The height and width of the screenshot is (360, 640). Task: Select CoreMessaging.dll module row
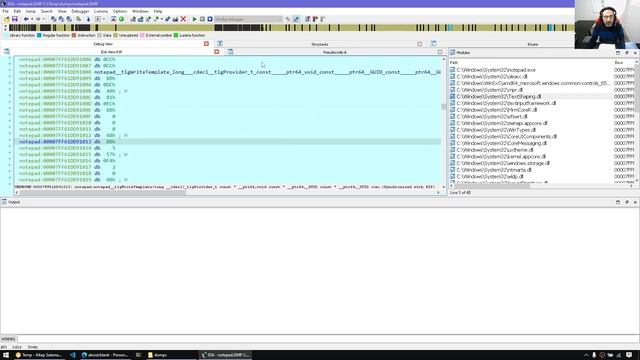coord(543,143)
